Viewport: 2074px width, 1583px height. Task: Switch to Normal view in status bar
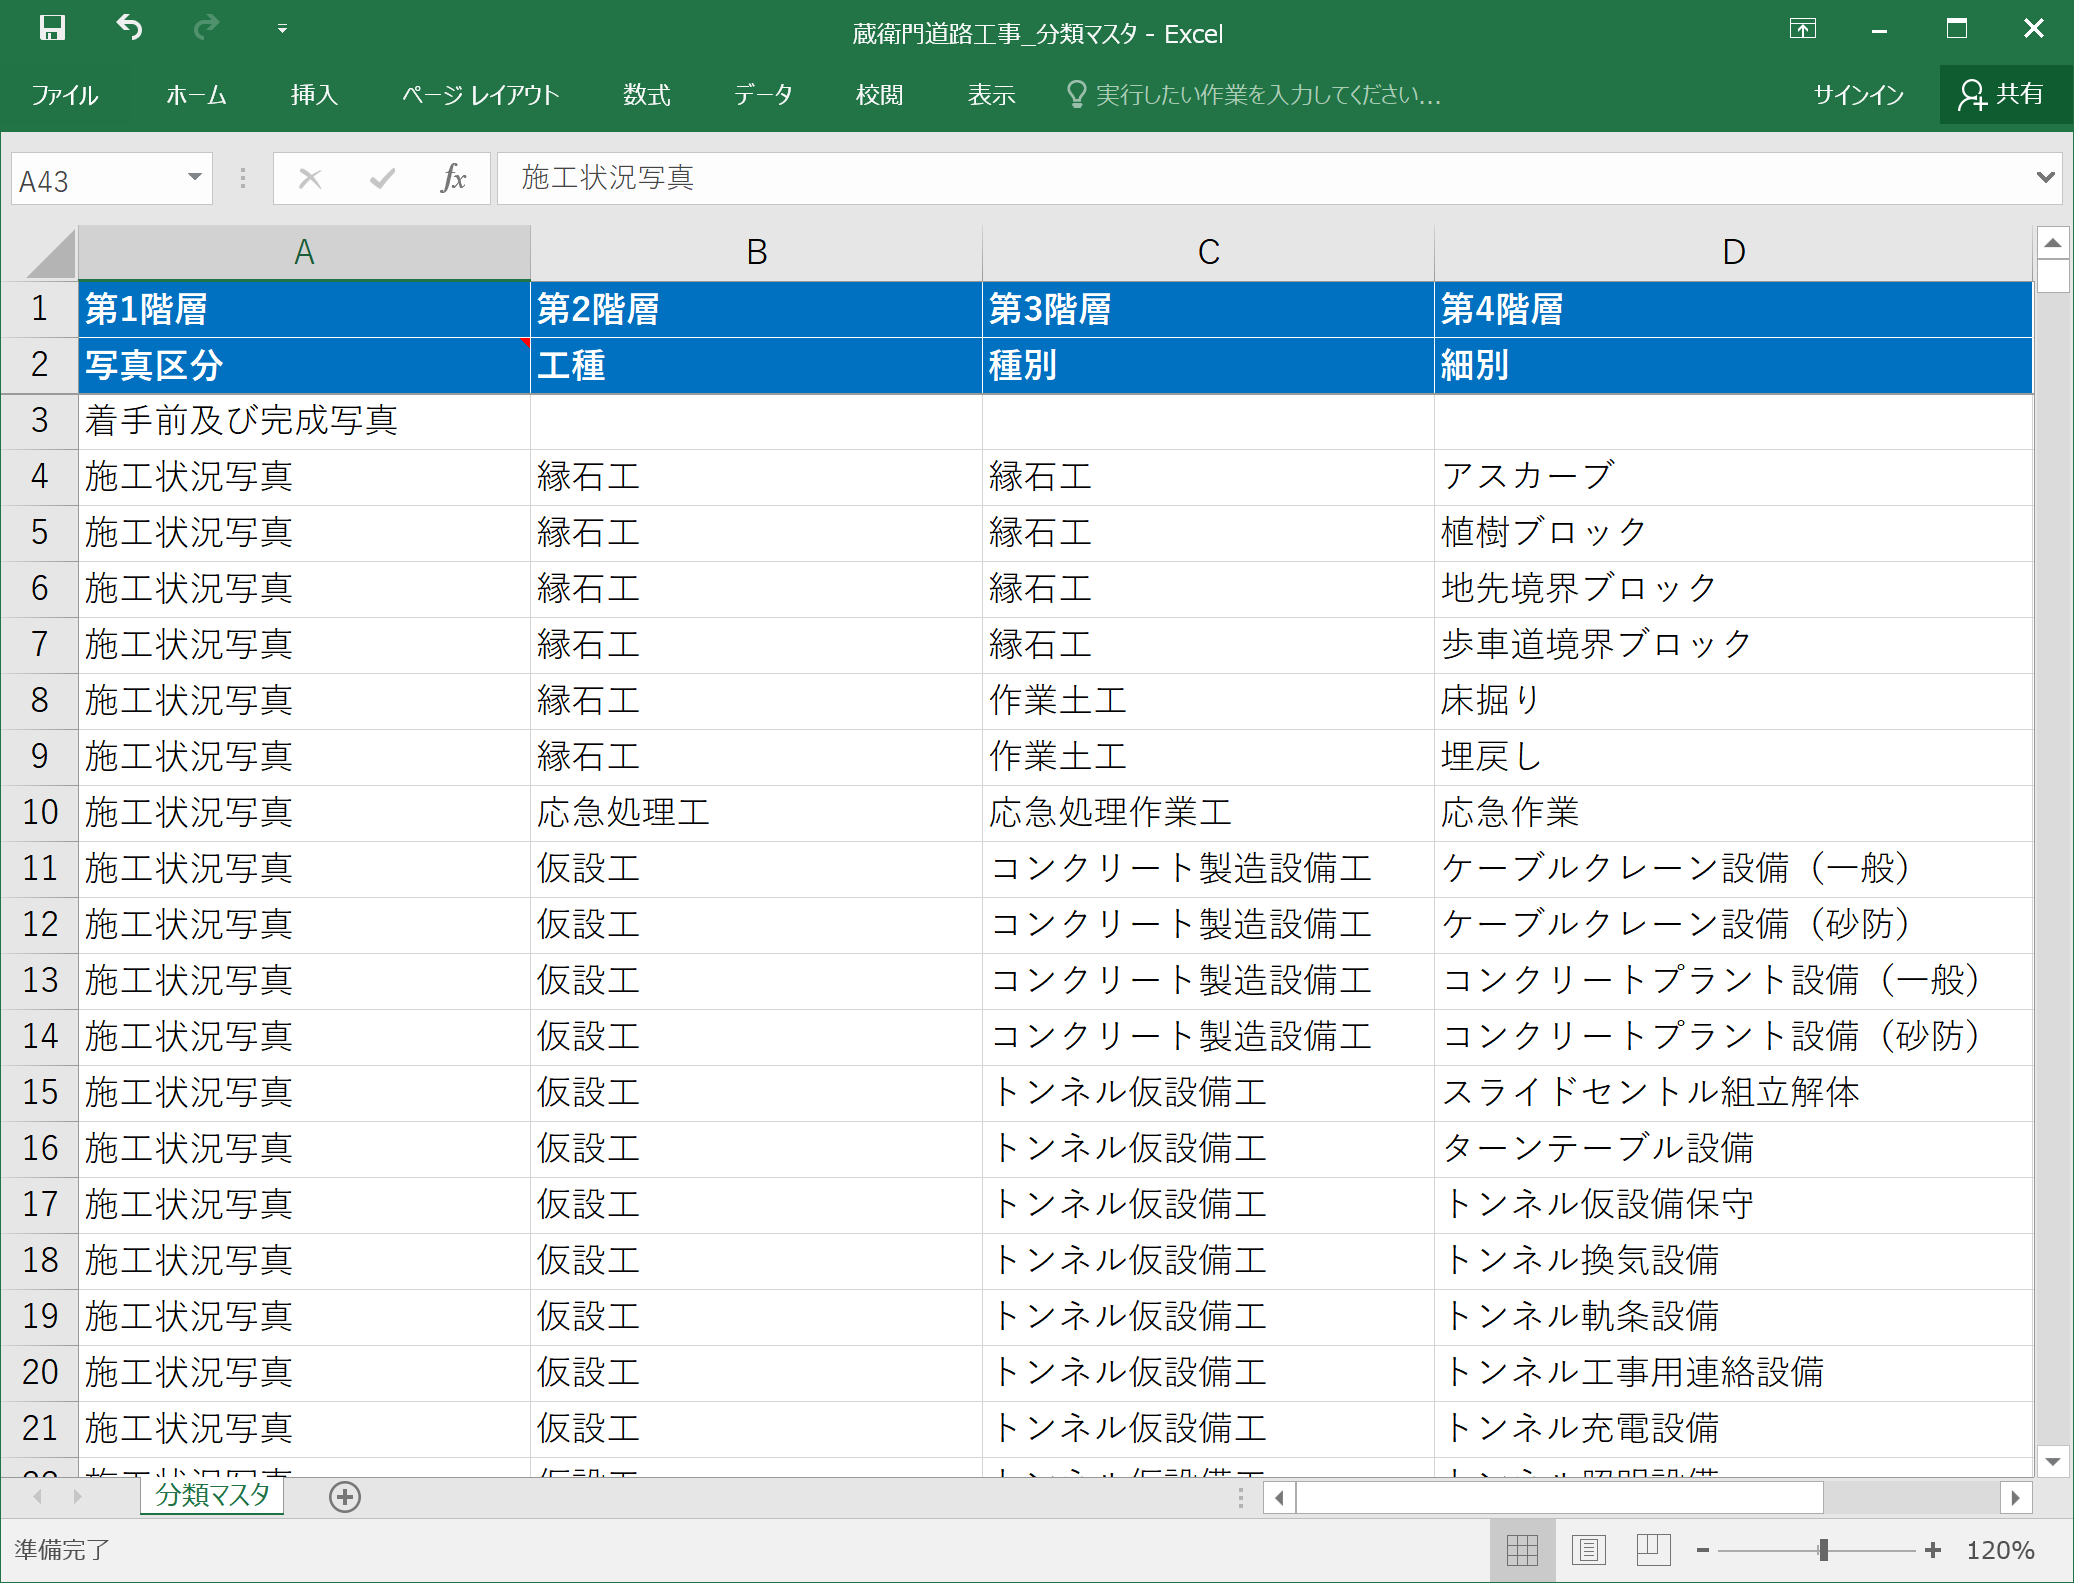1522,1550
